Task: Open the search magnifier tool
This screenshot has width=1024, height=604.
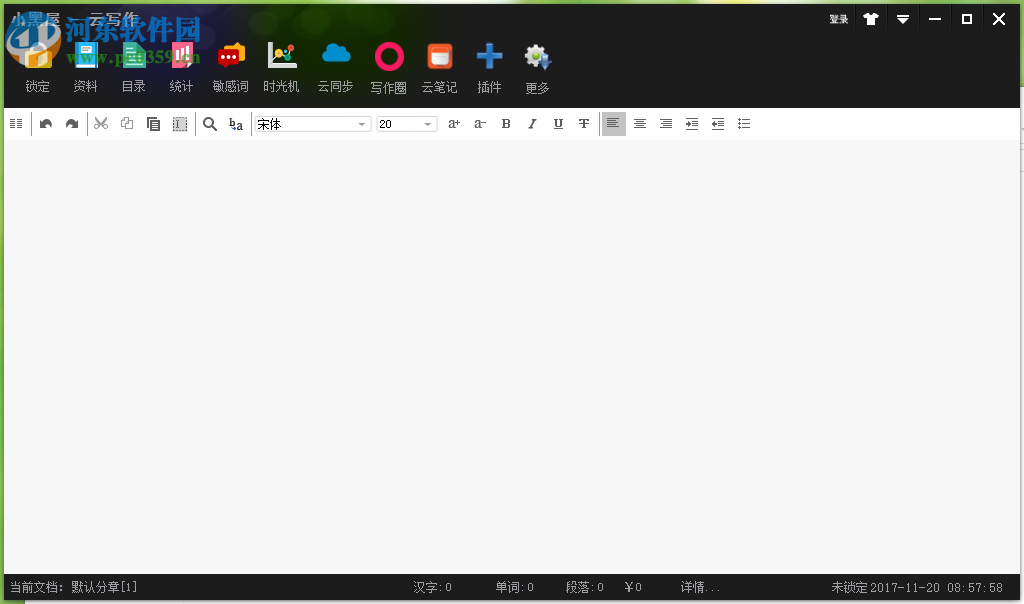Action: [210, 123]
